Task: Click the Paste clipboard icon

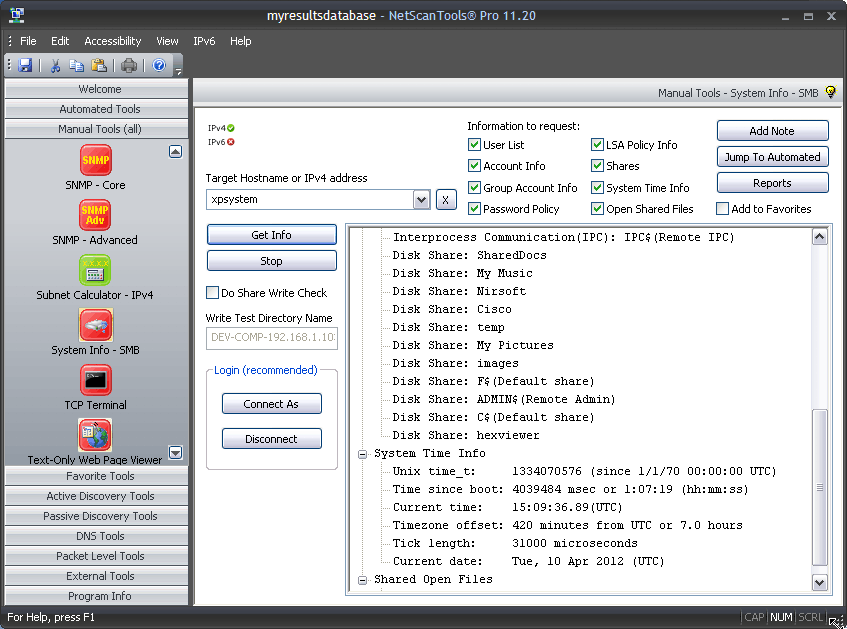Action: (x=99, y=65)
